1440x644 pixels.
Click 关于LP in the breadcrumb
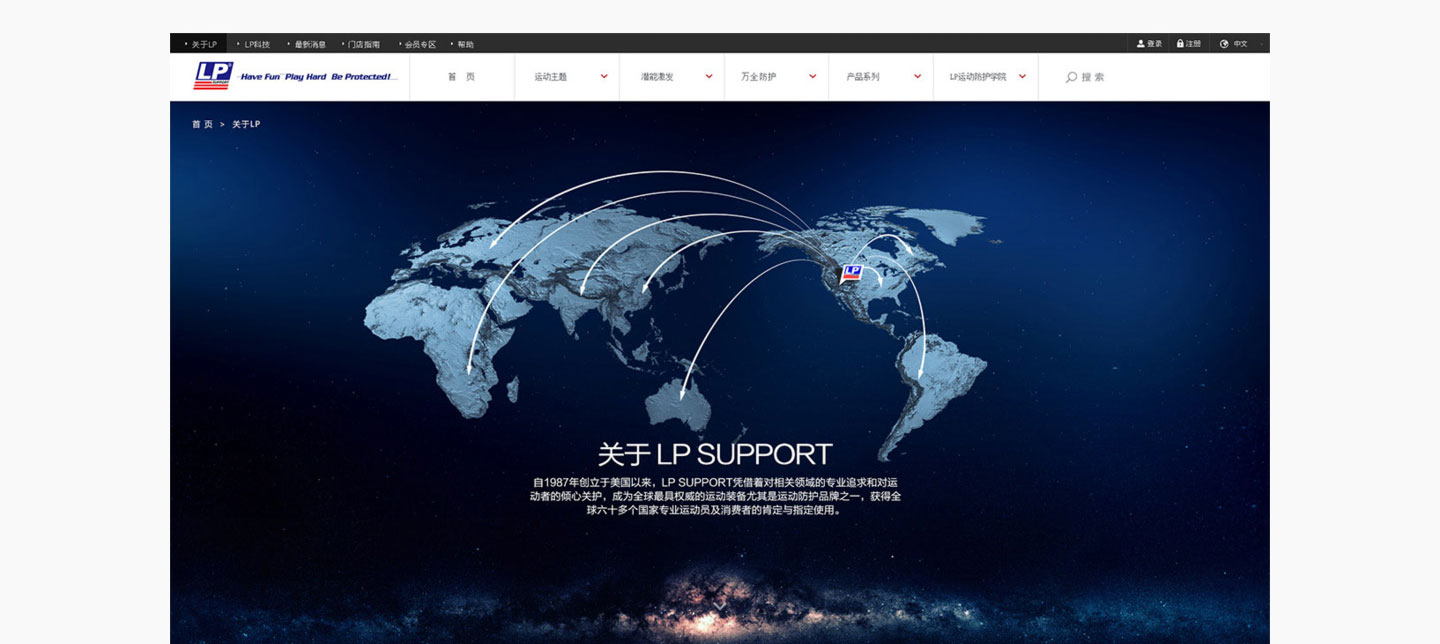coord(246,124)
